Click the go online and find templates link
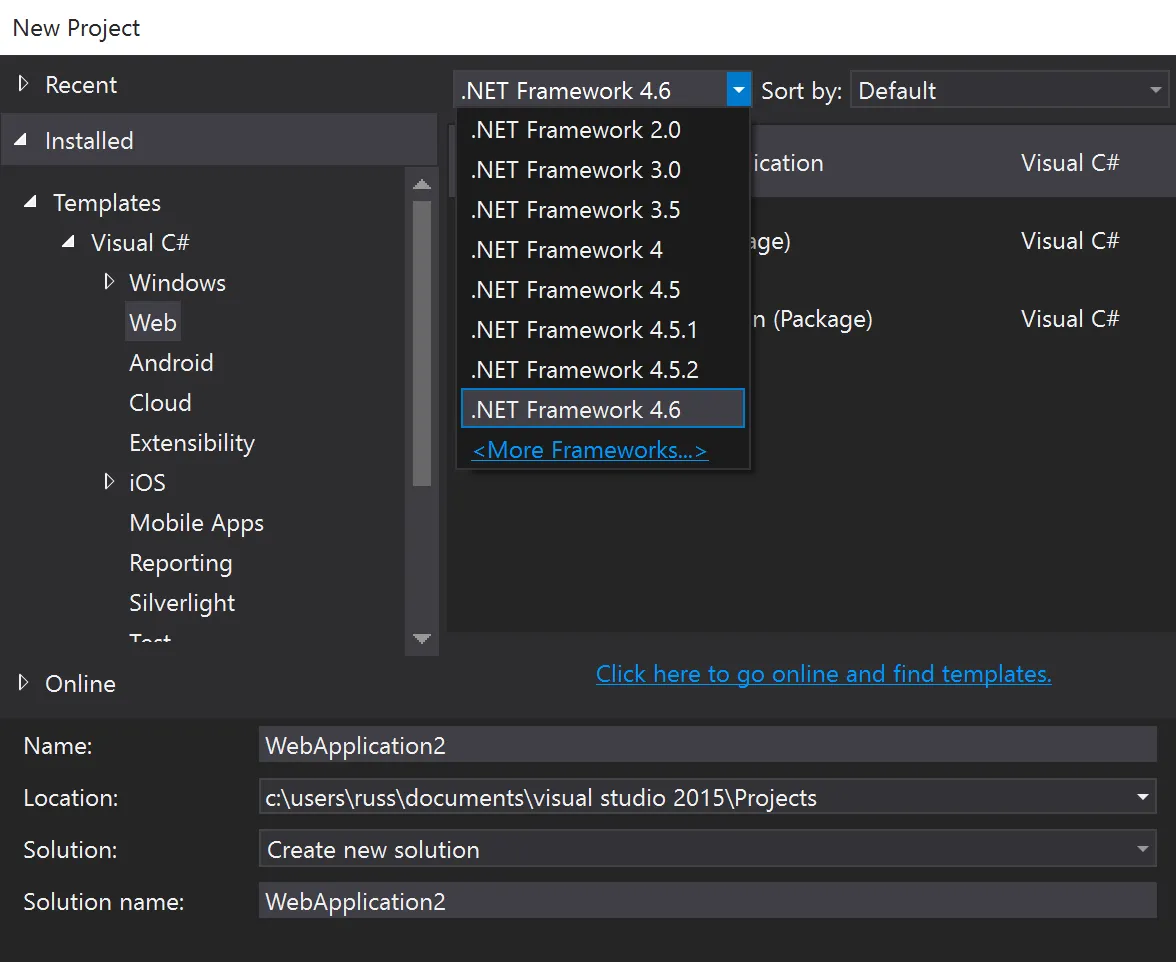1176x962 pixels. coord(823,675)
